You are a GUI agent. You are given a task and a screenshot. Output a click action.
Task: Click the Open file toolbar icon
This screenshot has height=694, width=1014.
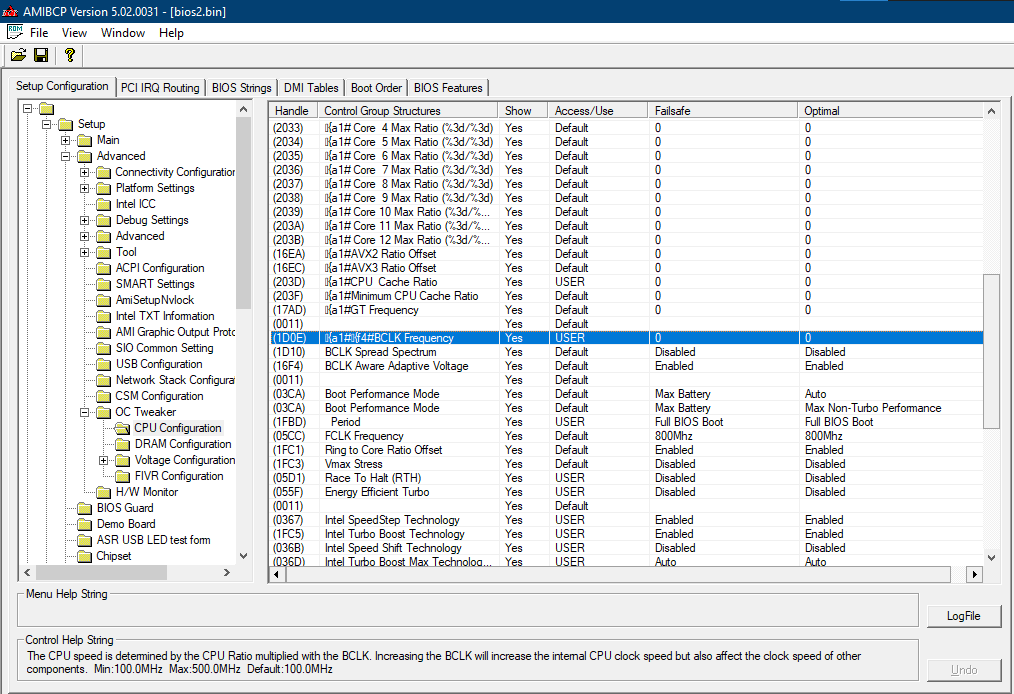pos(18,56)
